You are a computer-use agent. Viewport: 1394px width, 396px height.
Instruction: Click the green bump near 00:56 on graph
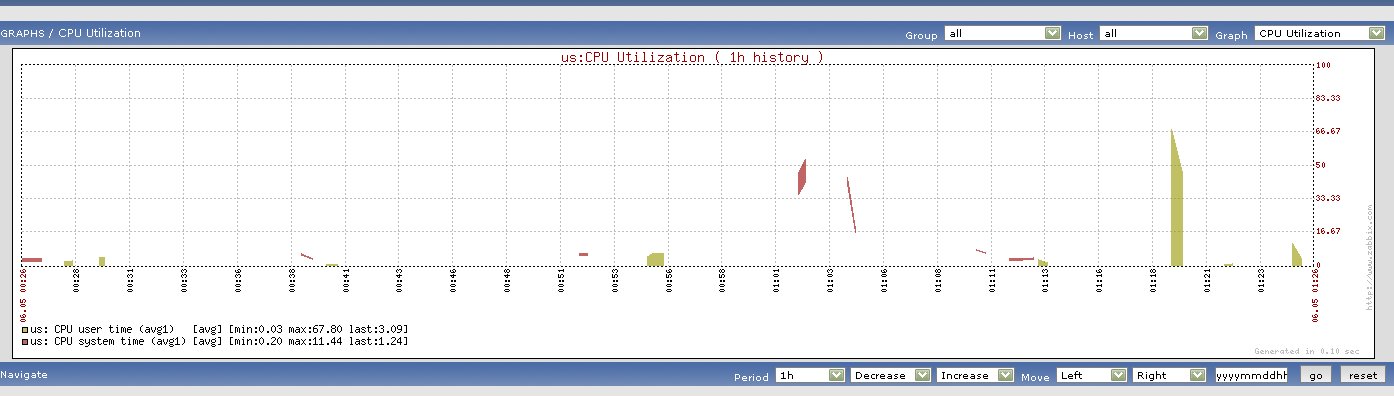click(655, 259)
